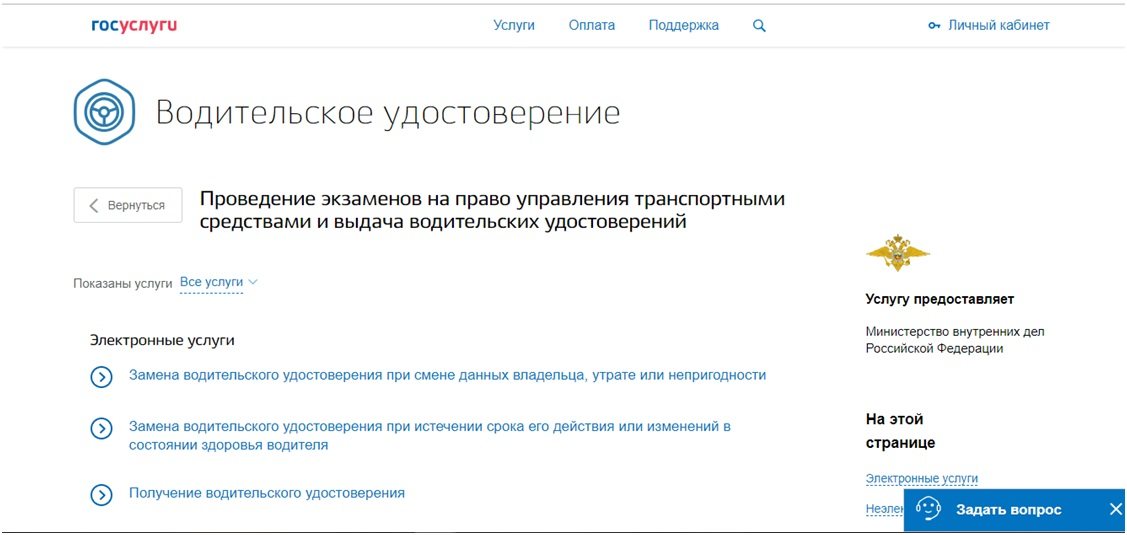Jump to Электронные услуги anchor in sidebar

921,479
